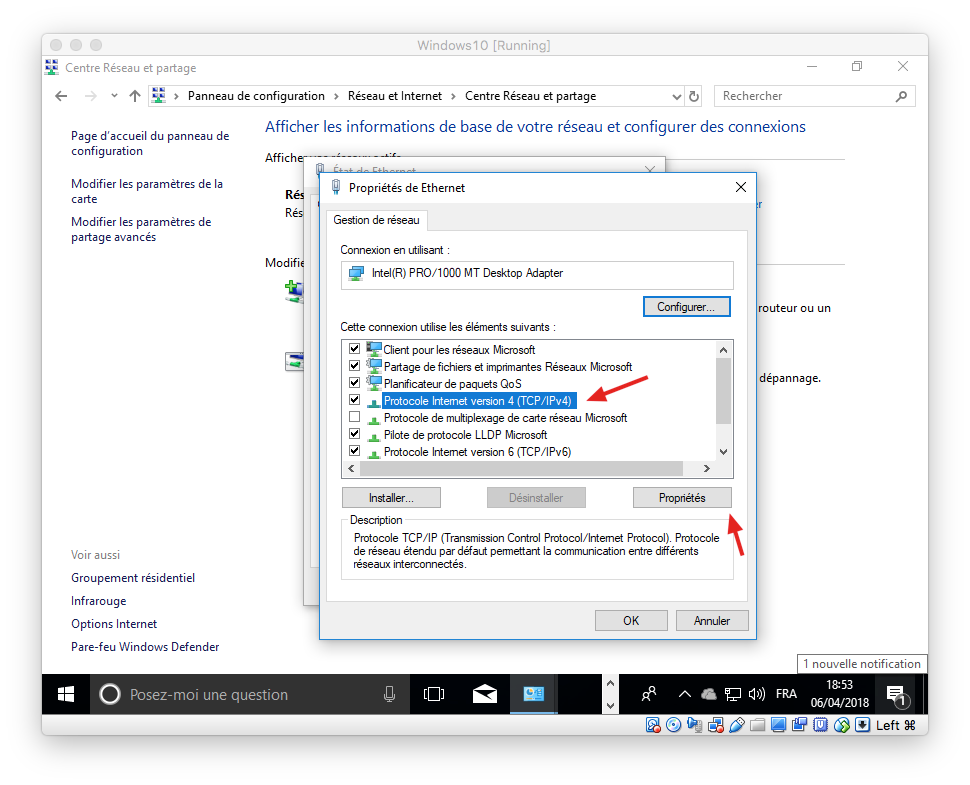Image resolution: width=970 pixels, height=785 pixels.
Task: Show hidden tray icons chevron
Action: 685,694
